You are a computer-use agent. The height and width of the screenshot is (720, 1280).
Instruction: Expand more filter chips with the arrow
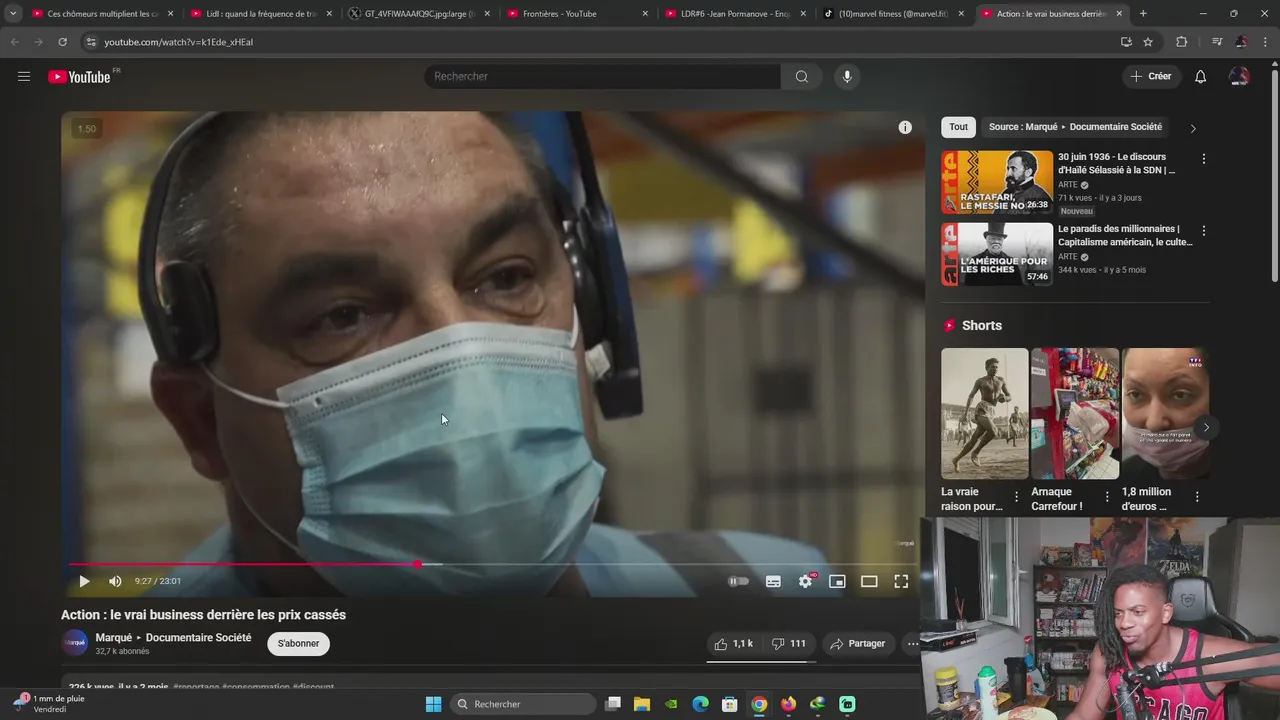1192,128
